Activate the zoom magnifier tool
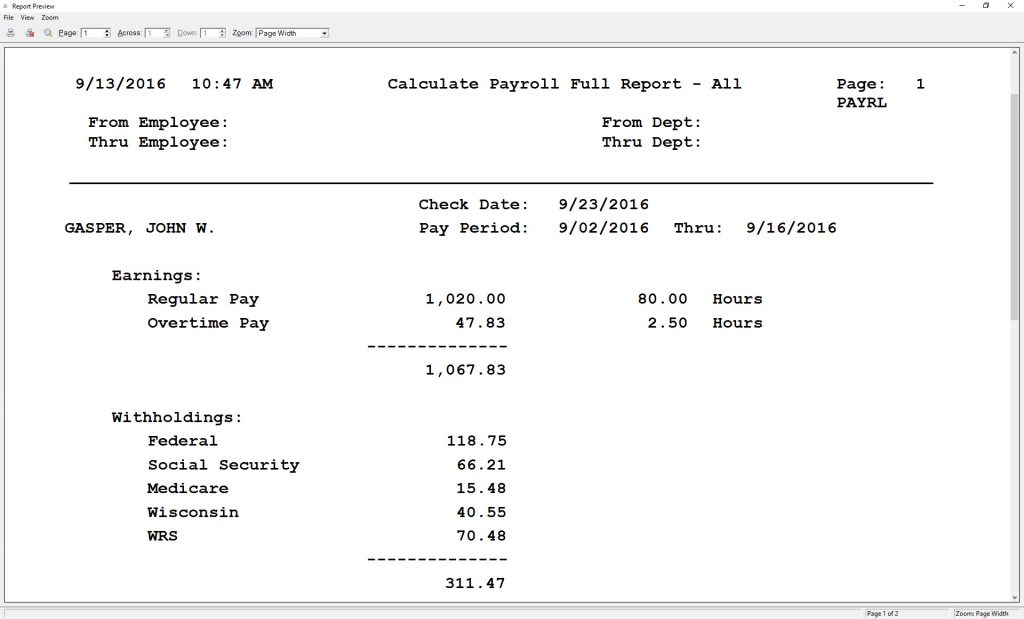This screenshot has height=619, width=1024. (x=48, y=32)
